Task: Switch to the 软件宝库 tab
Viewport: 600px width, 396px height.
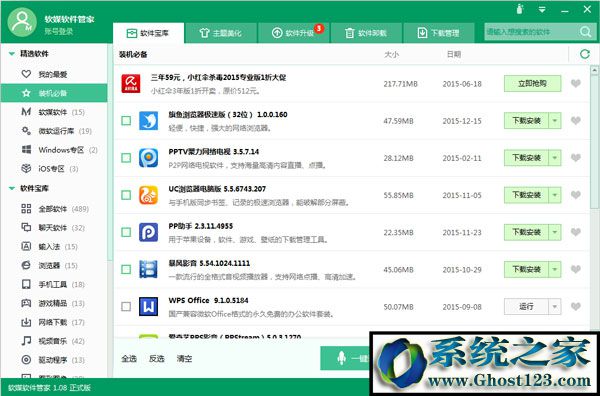Action: click(148, 33)
